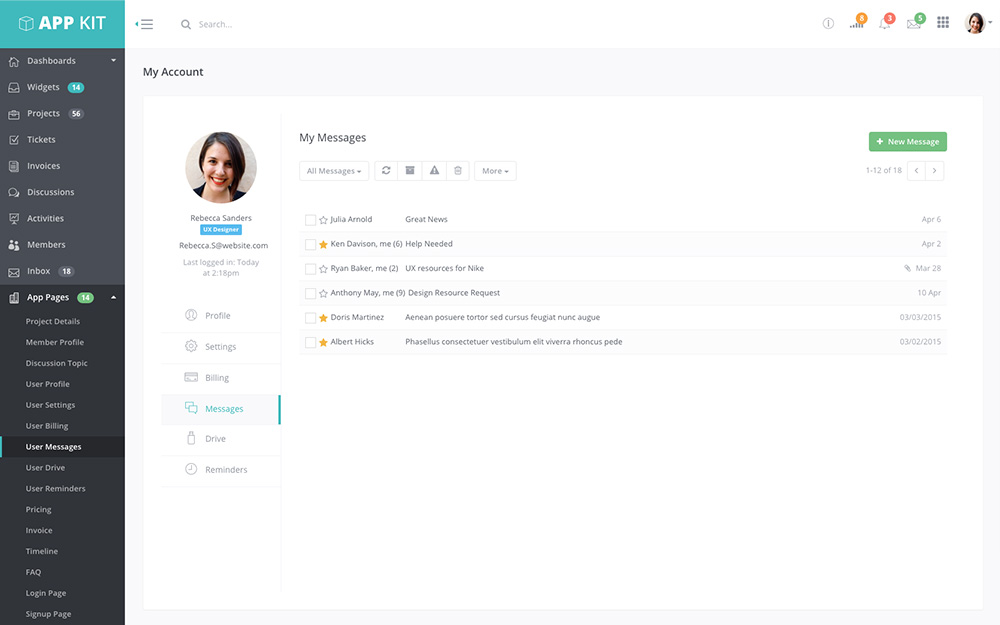Image resolution: width=1000 pixels, height=625 pixels.
Task: Collapse sidebar with the hamburger icon
Action: [145, 24]
